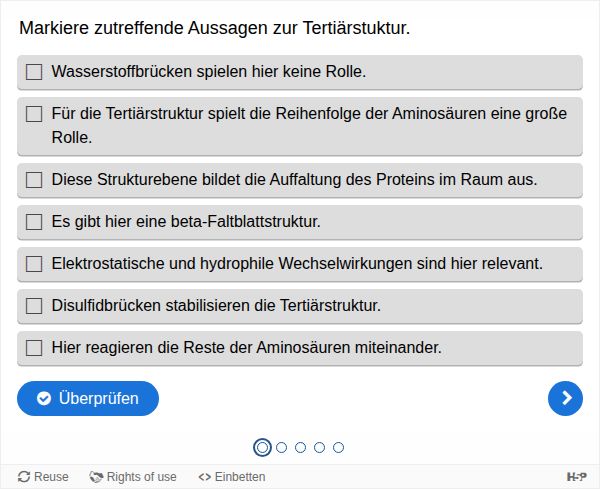Click the Reuse icon in footer
This screenshot has height=489, width=600.
coord(24,477)
